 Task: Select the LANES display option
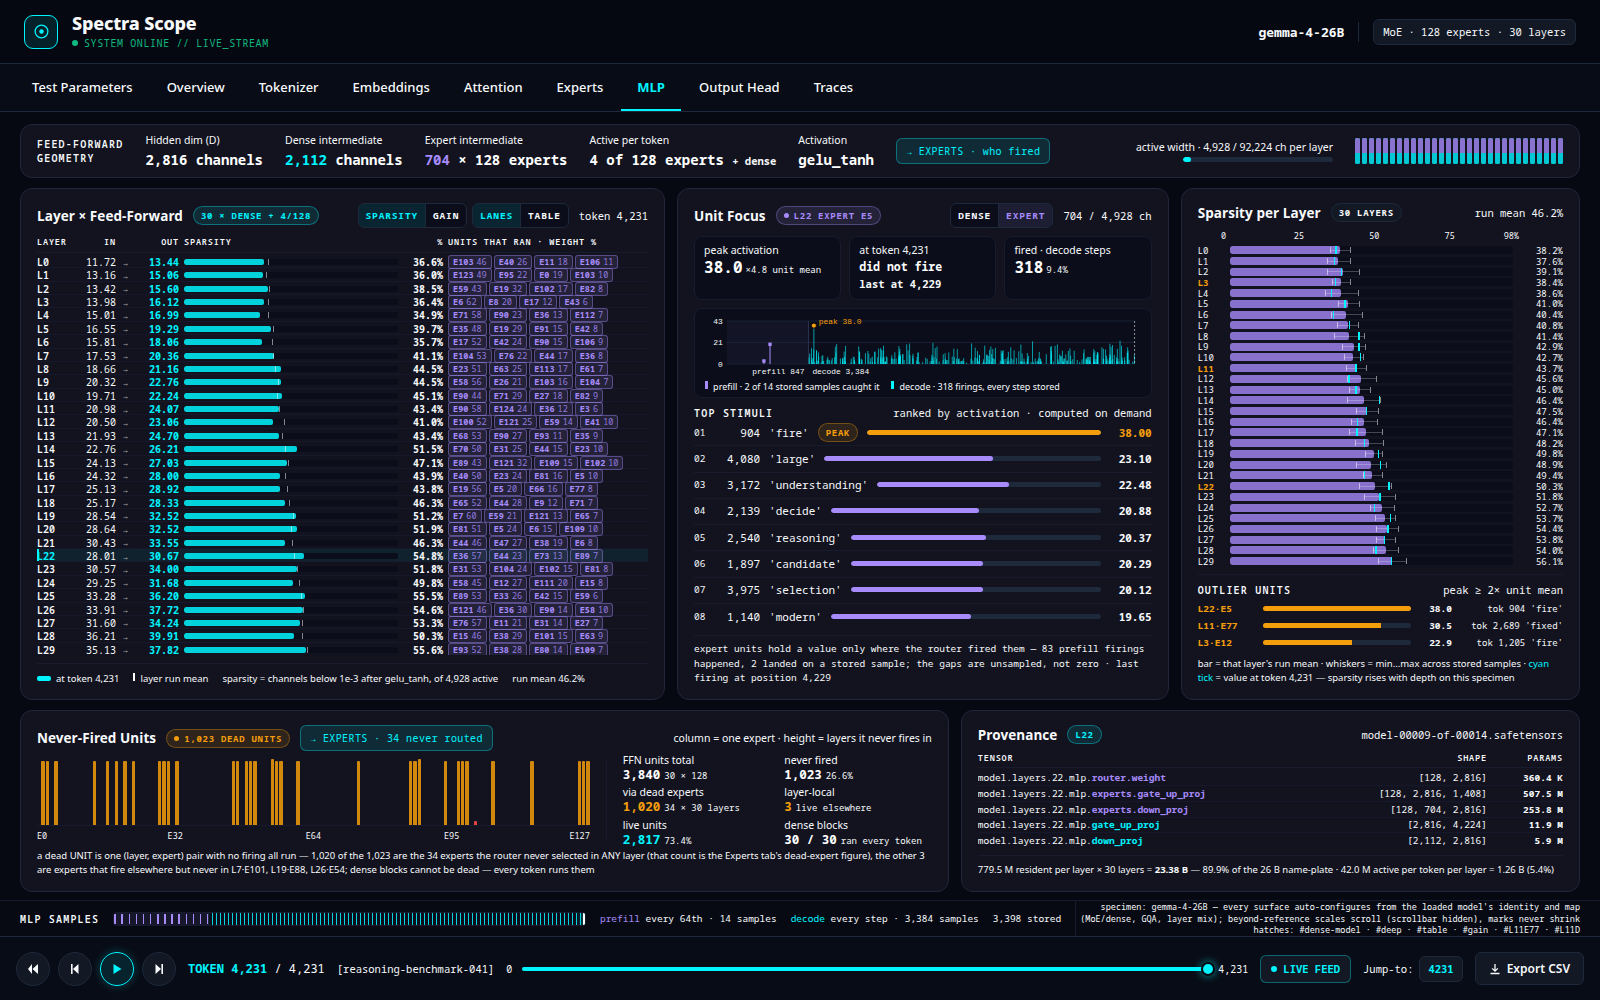tap(496, 216)
